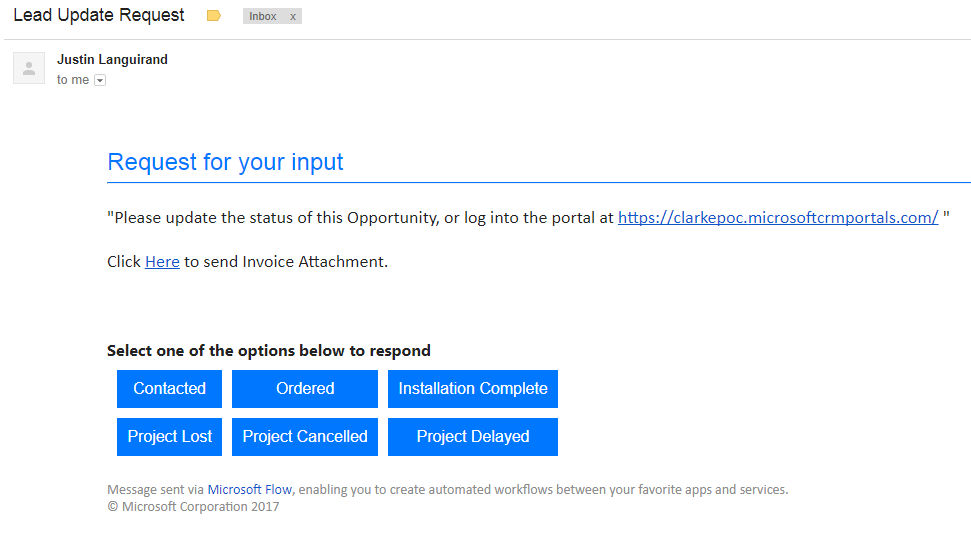Click the Project Lost button

[170, 437]
